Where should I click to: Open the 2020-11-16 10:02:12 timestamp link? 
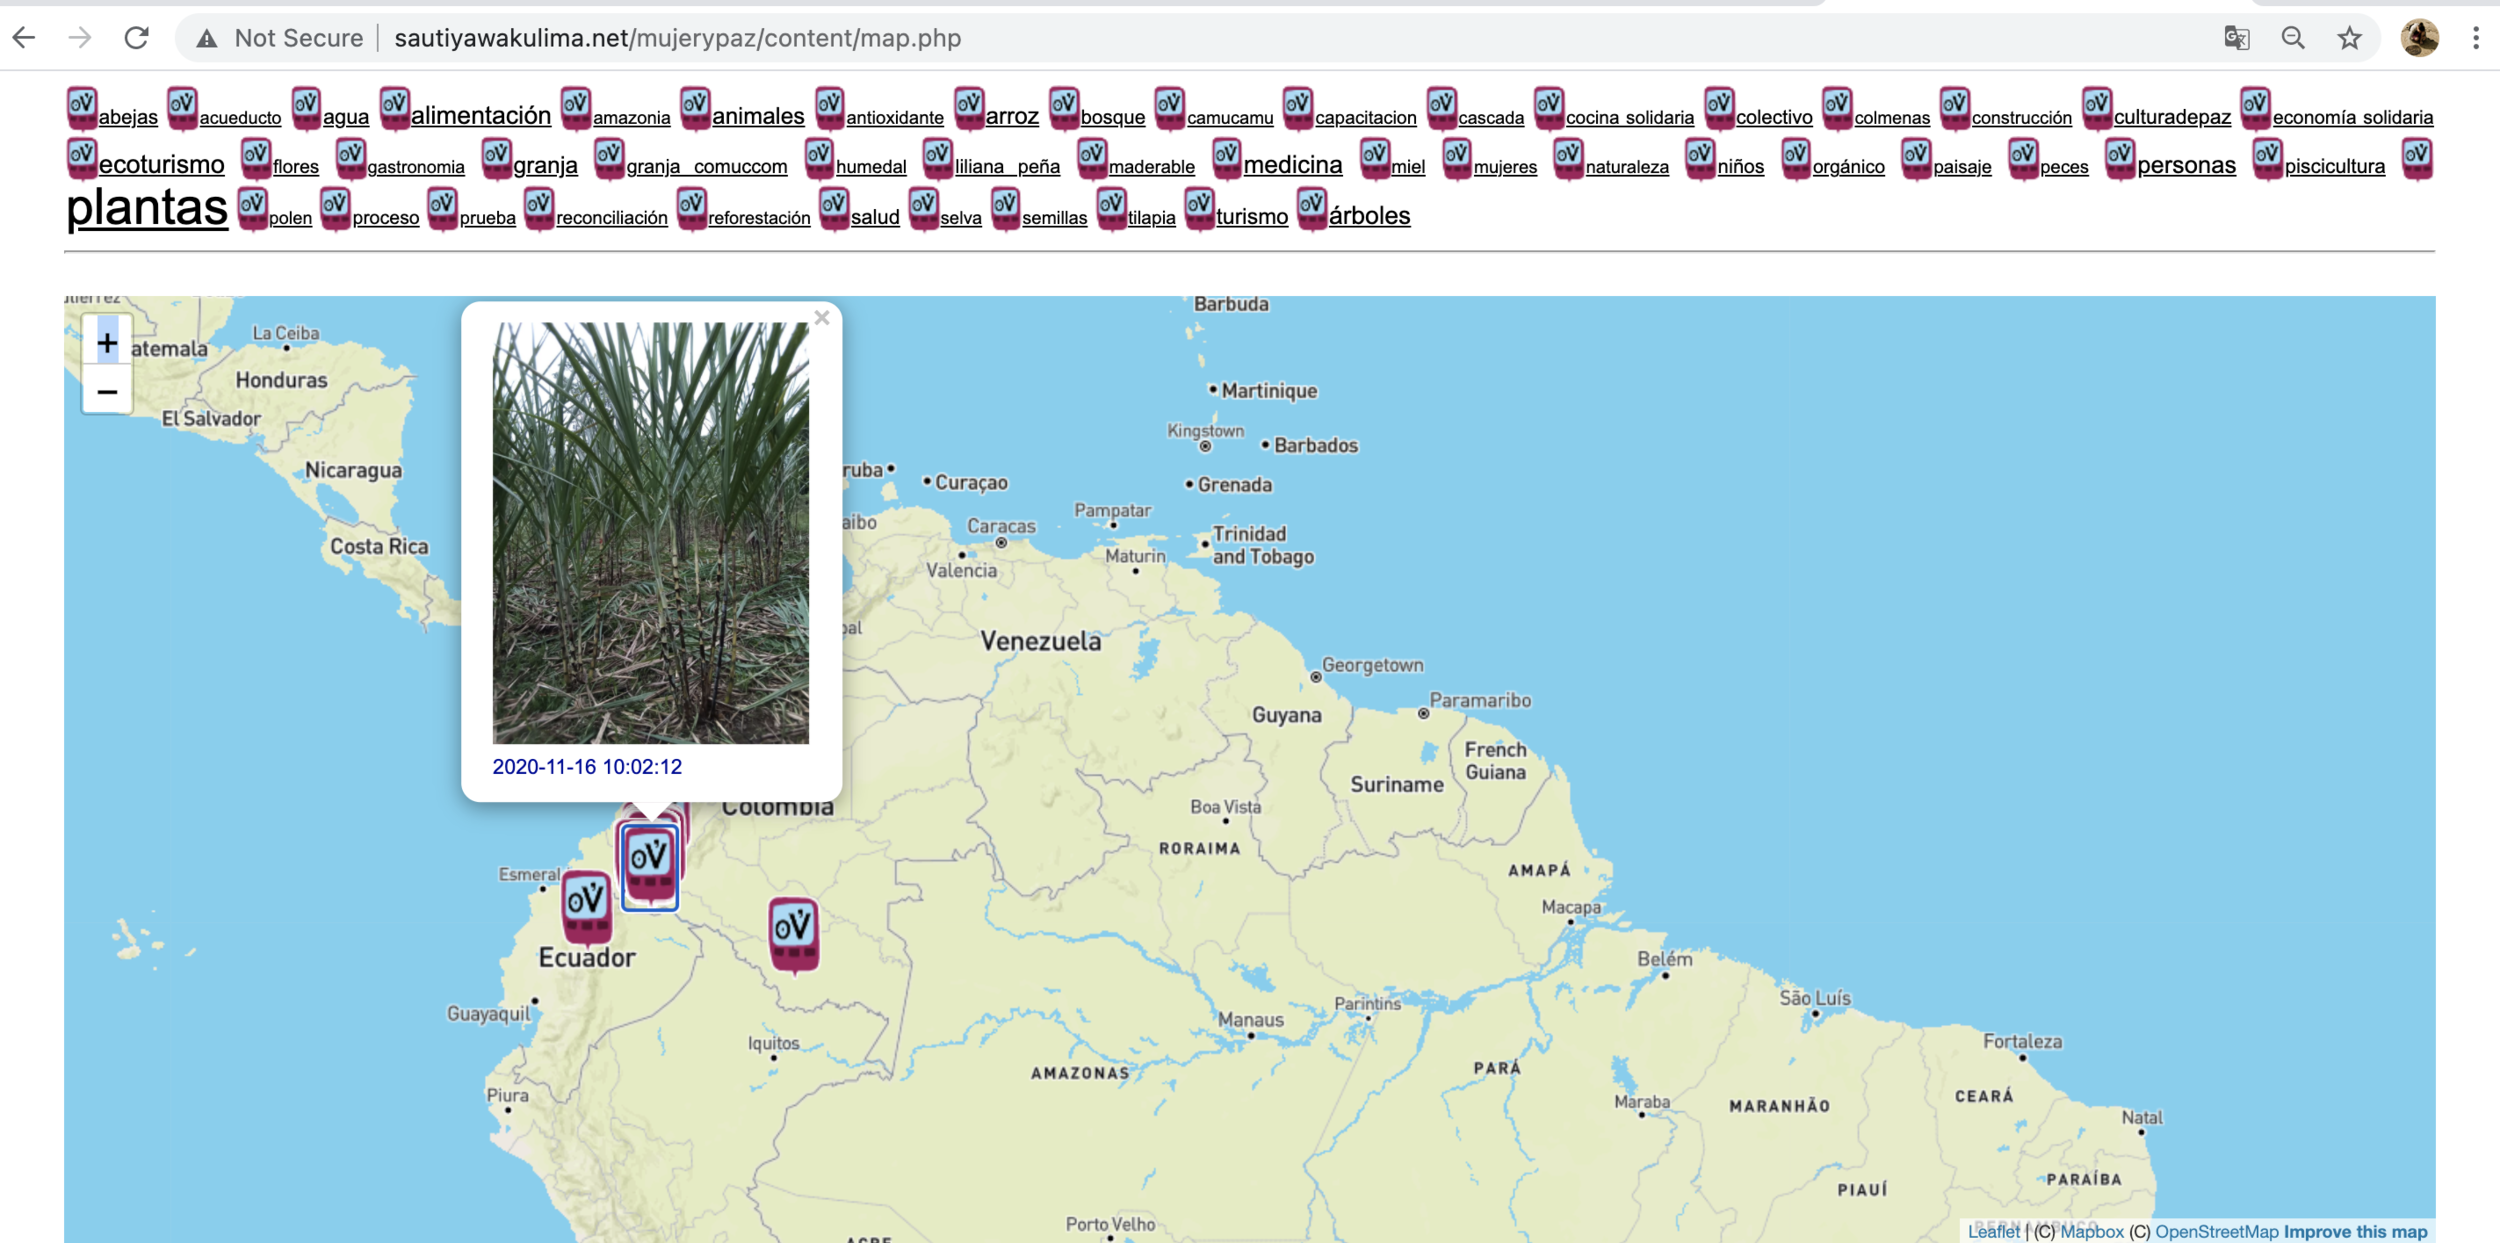pyautogui.click(x=587, y=767)
